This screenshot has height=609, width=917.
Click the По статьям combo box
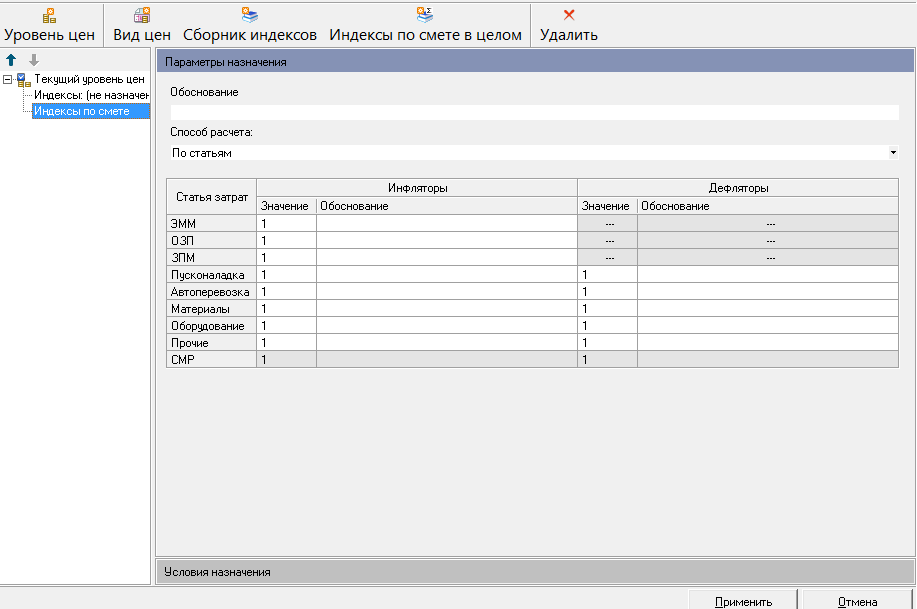click(x=535, y=153)
